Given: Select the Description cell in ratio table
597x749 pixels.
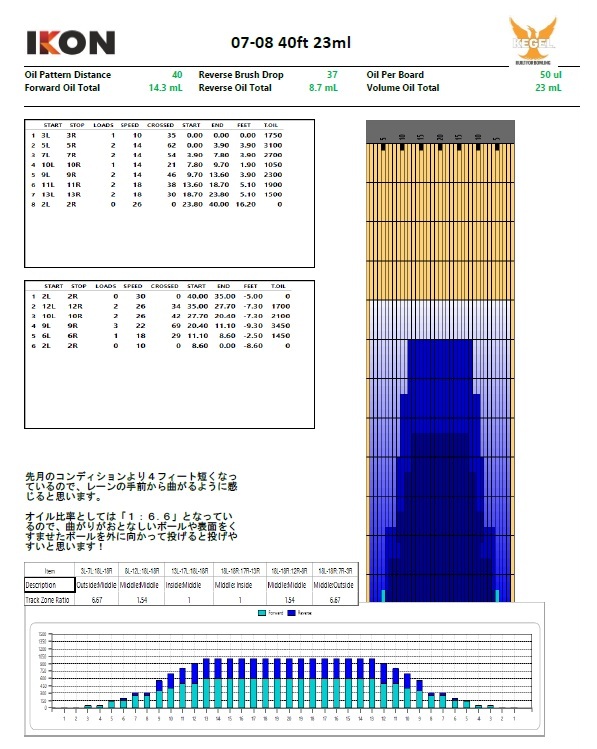Looking at the screenshot, I should [x=50, y=585].
